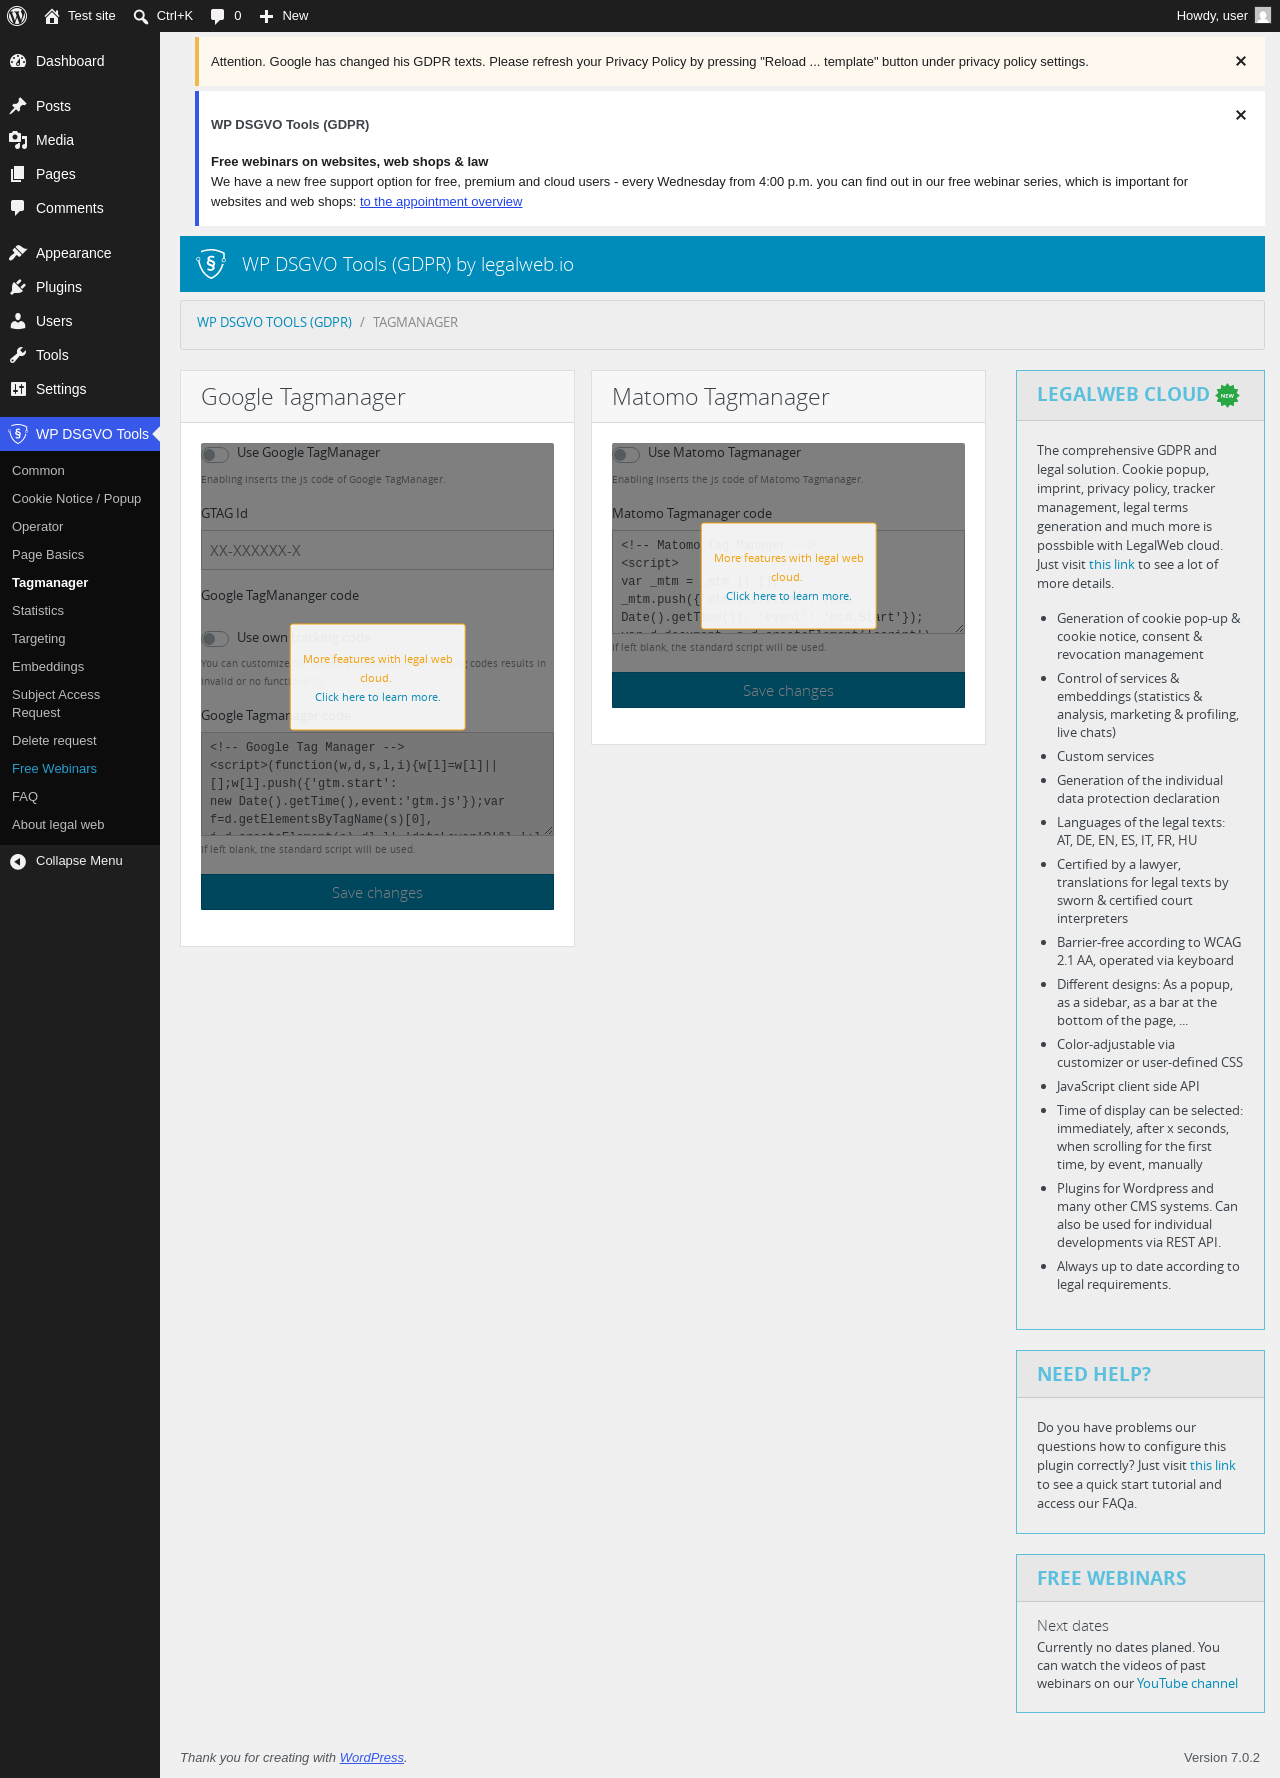This screenshot has height=1778, width=1280.
Task: Click here to learn more in Google panel
Action: click(x=377, y=697)
